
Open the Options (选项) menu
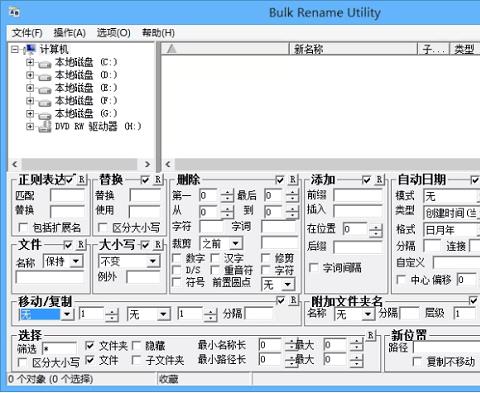pos(113,33)
